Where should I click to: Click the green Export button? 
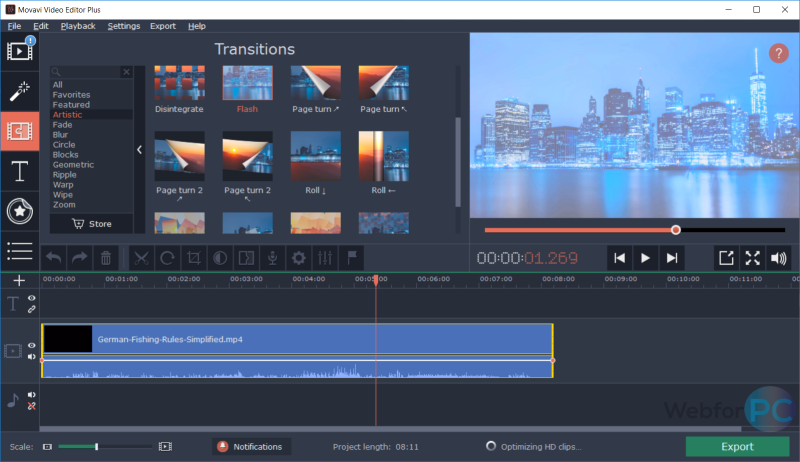point(737,446)
